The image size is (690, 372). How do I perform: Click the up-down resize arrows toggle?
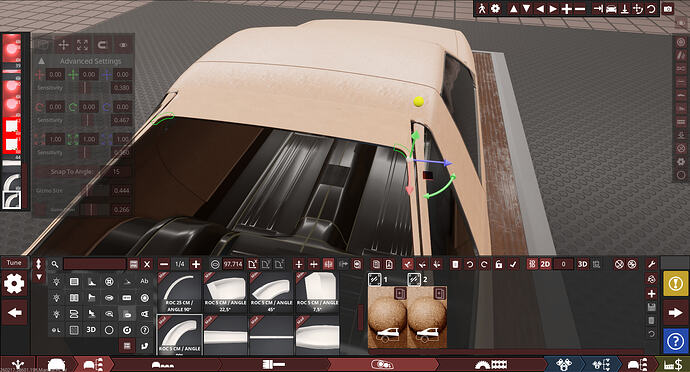39,264
